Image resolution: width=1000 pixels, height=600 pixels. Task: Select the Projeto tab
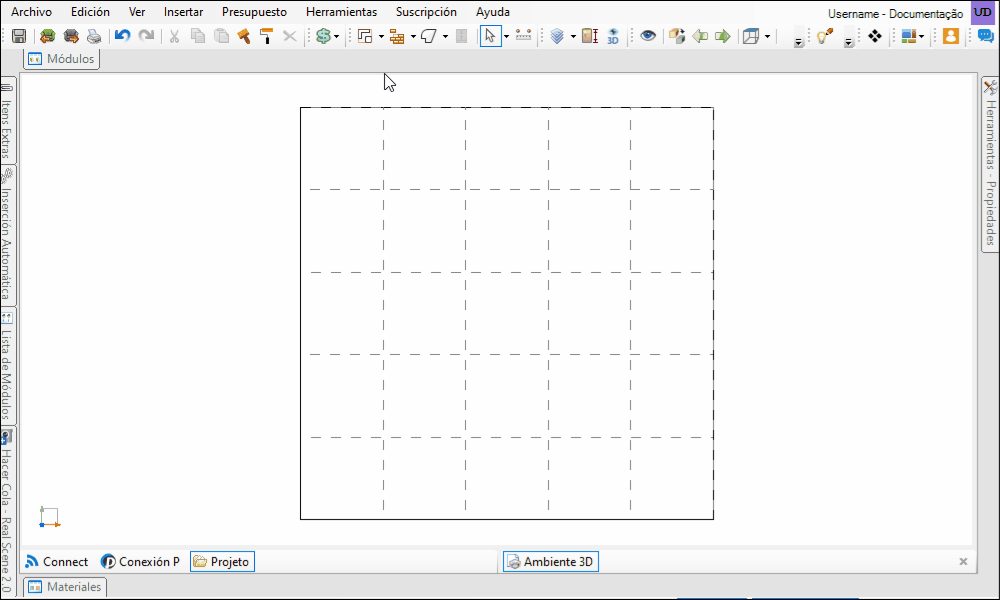click(223, 562)
